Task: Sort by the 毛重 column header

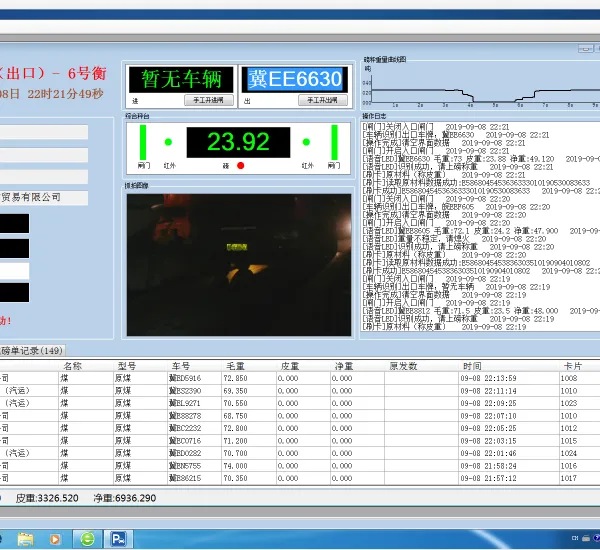Action: coord(235,366)
